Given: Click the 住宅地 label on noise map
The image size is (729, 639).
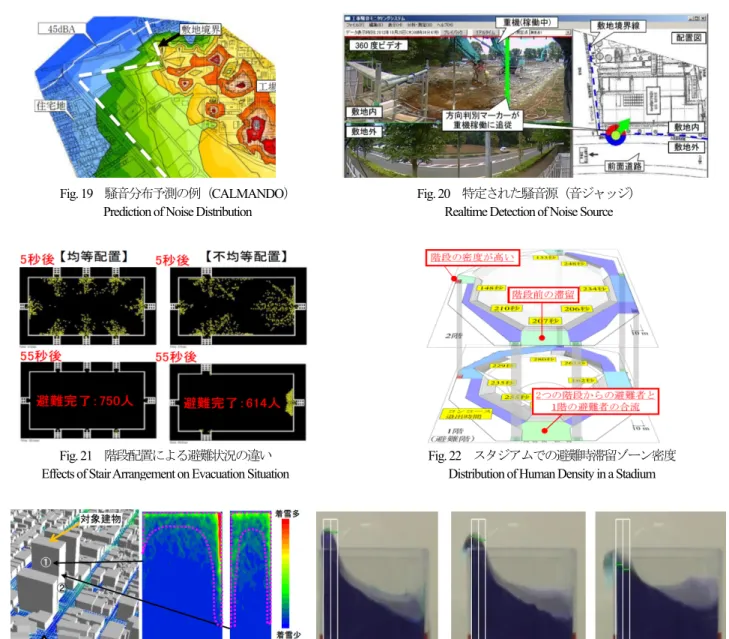Looking at the screenshot, I should tap(51, 106).
